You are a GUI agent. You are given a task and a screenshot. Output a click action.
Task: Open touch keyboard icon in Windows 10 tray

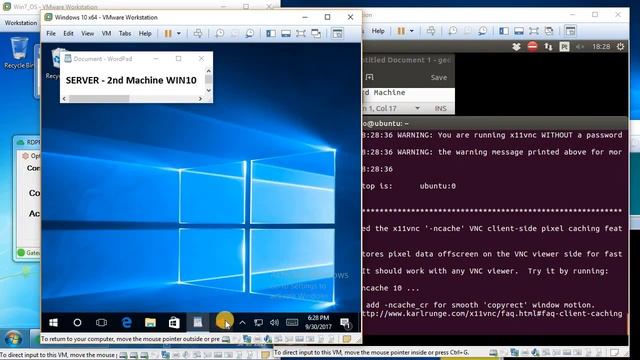[292, 323]
